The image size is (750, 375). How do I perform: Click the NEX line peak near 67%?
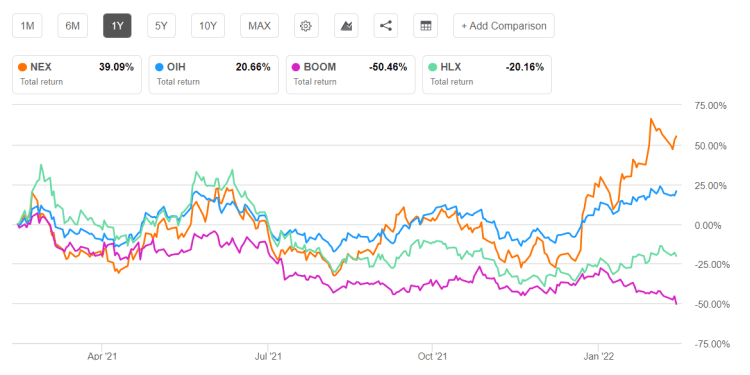click(651, 119)
